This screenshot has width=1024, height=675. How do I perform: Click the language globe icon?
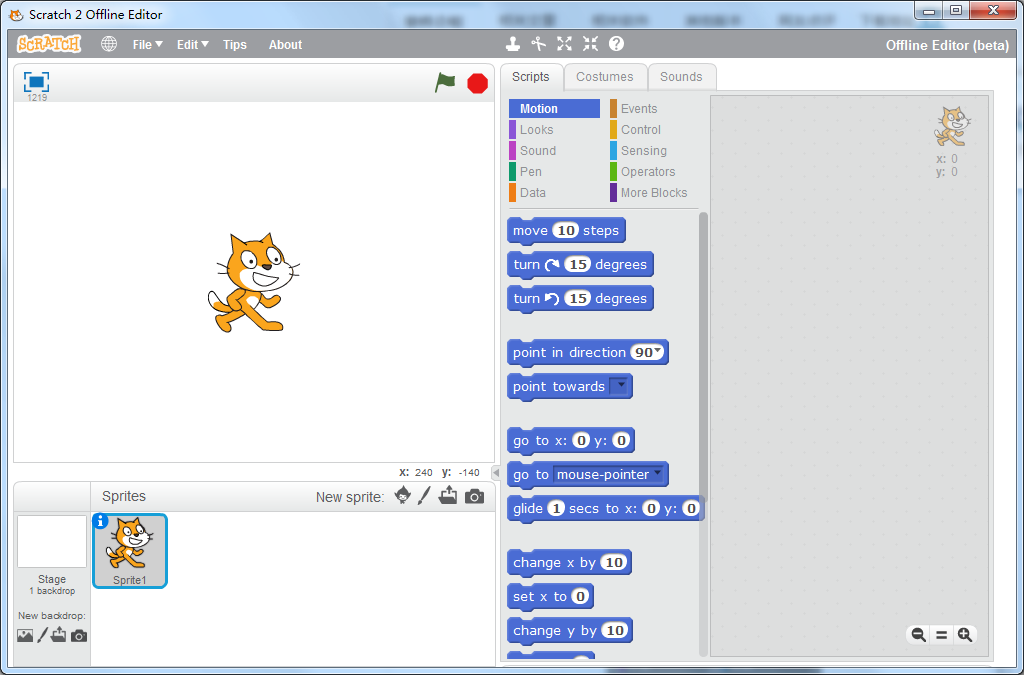(109, 44)
